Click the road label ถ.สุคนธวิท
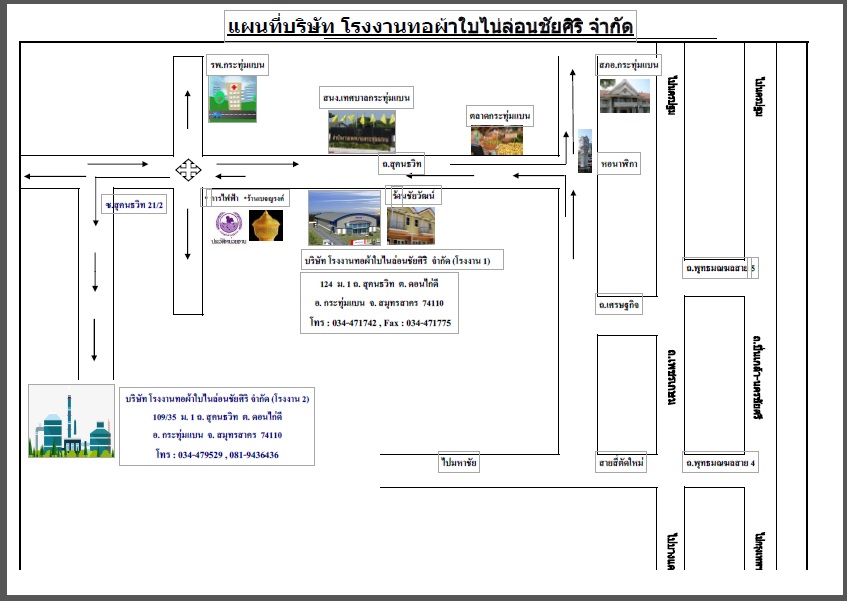This screenshot has height=601, width=847. [x=401, y=164]
